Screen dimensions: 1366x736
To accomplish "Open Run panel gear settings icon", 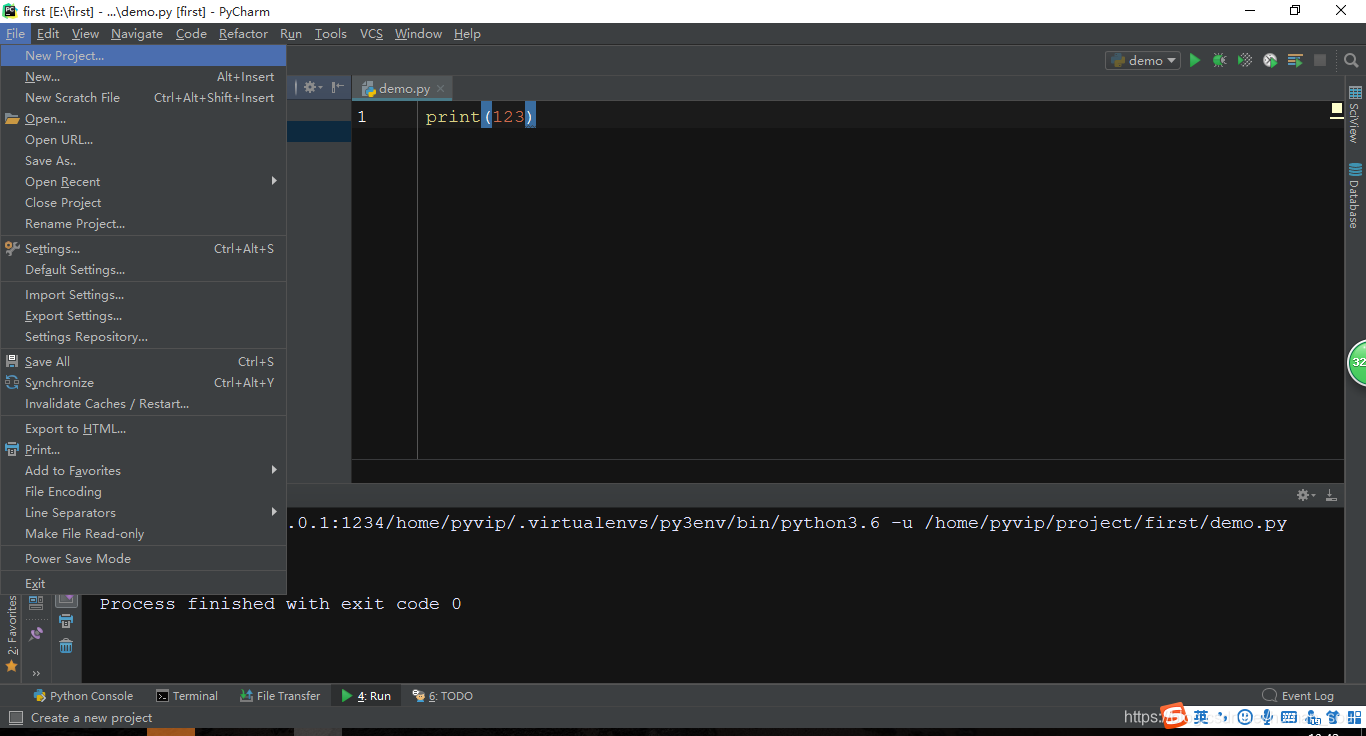I will 1304,495.
